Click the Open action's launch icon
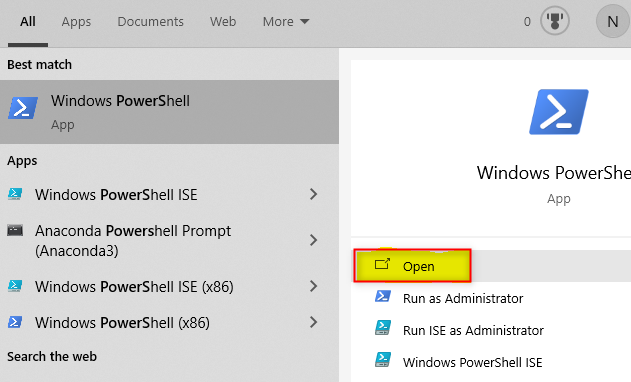Viewport: 631px width, 382px height. point(382,264)
